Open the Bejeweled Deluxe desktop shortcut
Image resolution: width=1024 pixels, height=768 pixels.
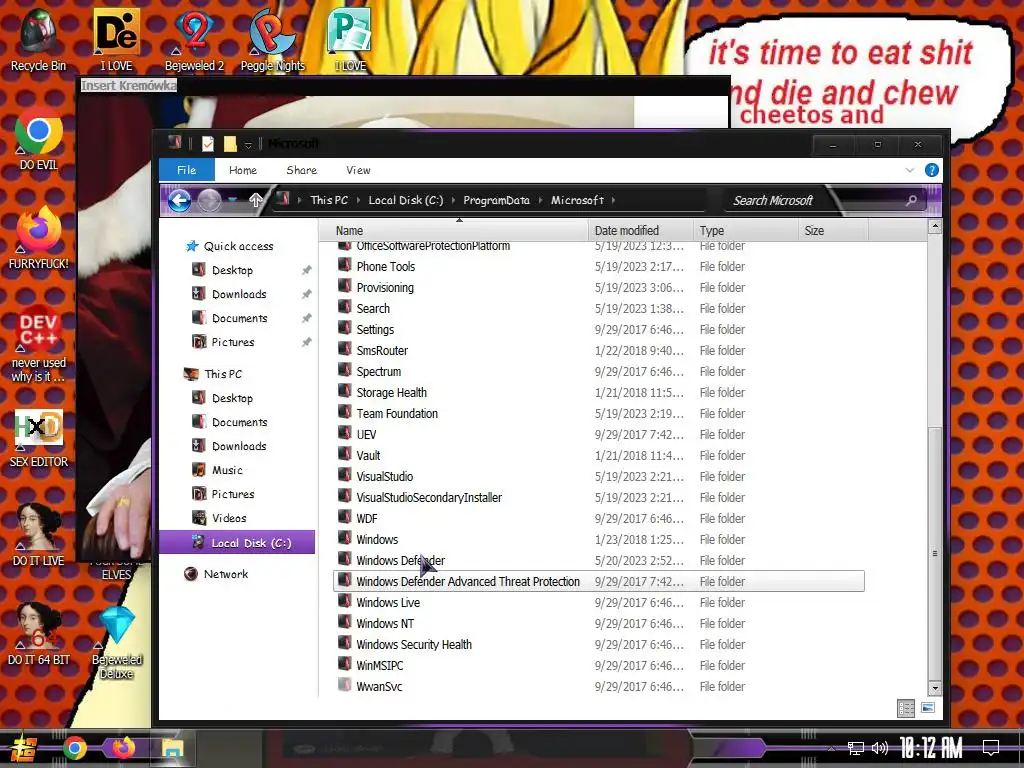pos(116,643)
